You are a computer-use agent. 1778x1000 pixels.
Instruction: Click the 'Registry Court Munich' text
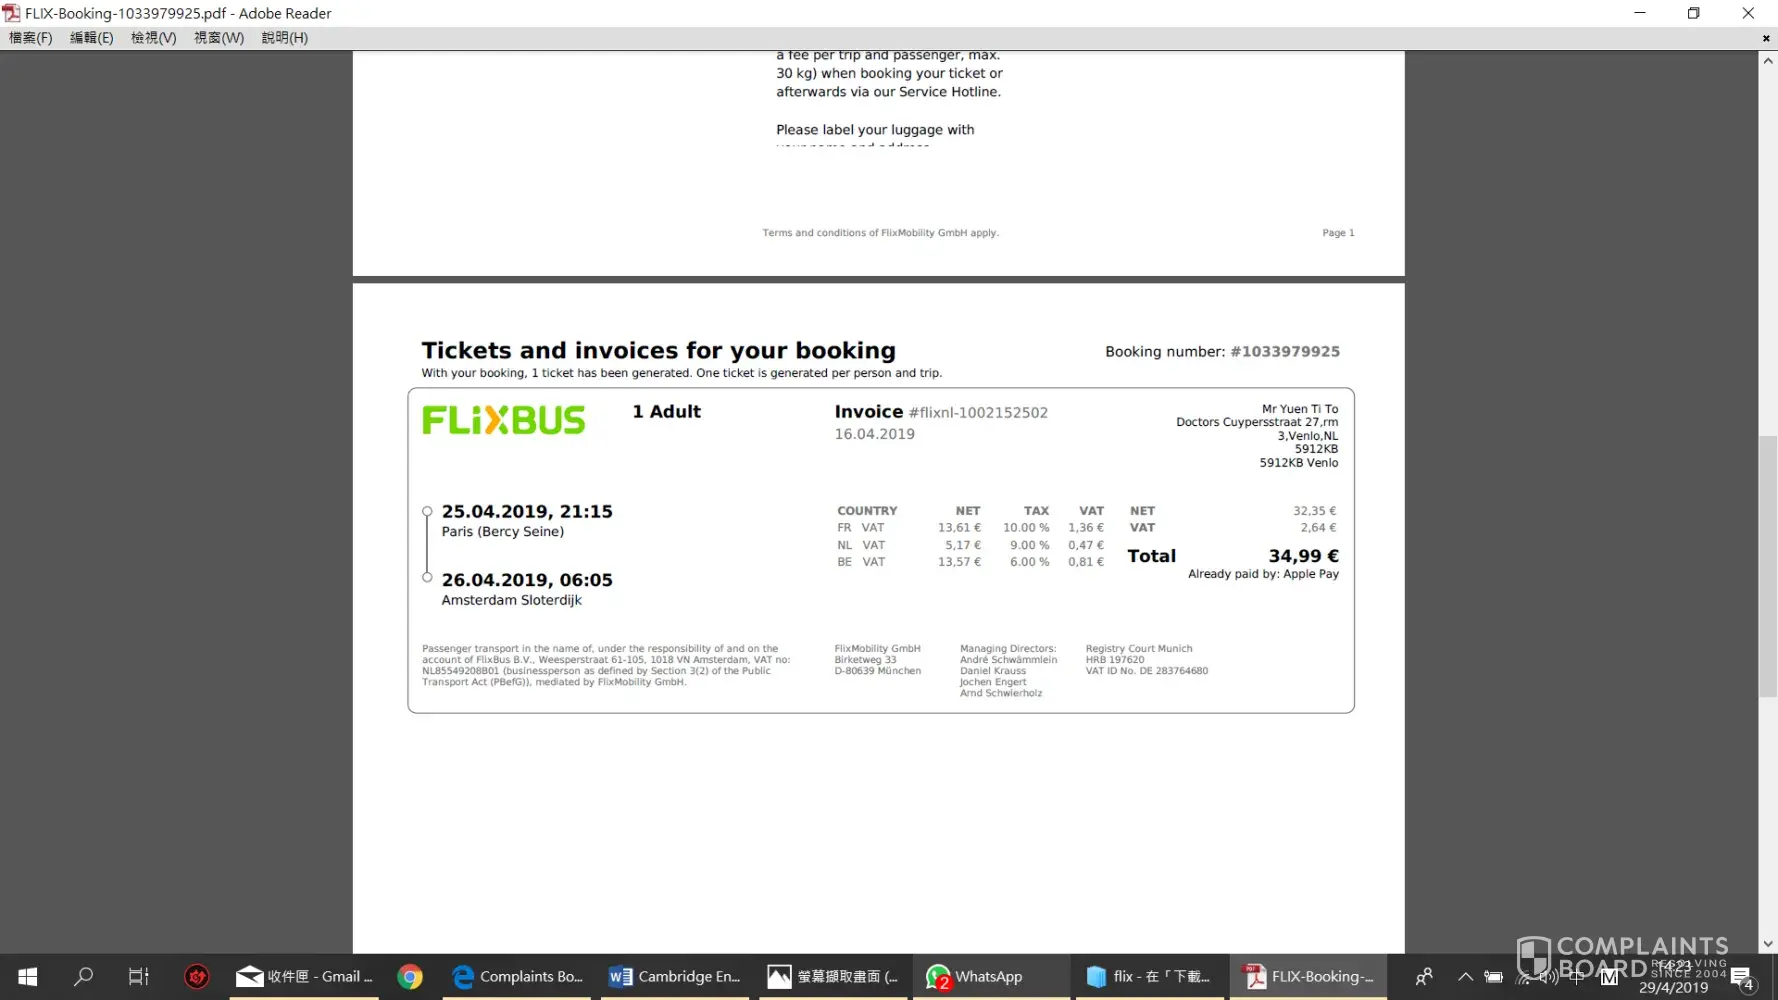tap(1139, 649)
